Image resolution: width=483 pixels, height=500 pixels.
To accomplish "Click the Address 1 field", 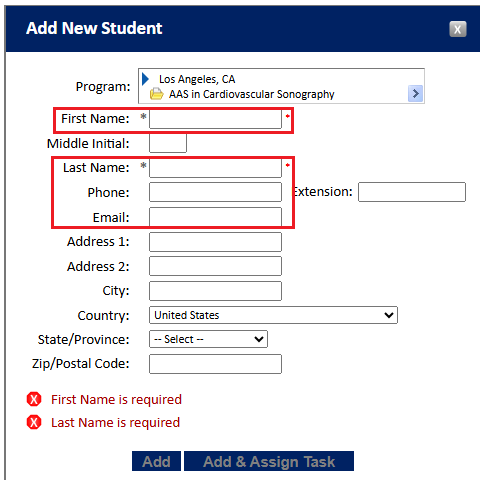I will click(x=215, y=242).
